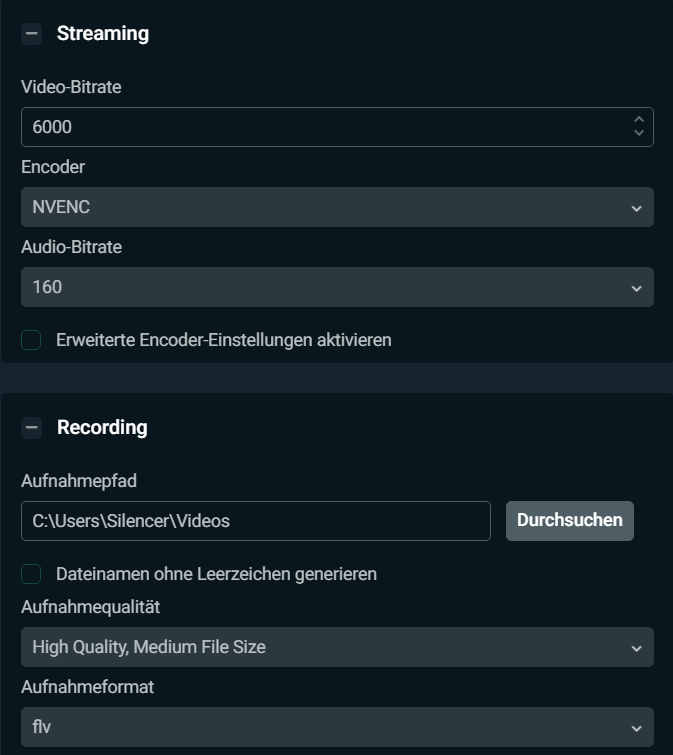Click the chevron icon in Aufnahmequalität field
Viewport: 673px width, 755px height.
click(x=636, y=648)
